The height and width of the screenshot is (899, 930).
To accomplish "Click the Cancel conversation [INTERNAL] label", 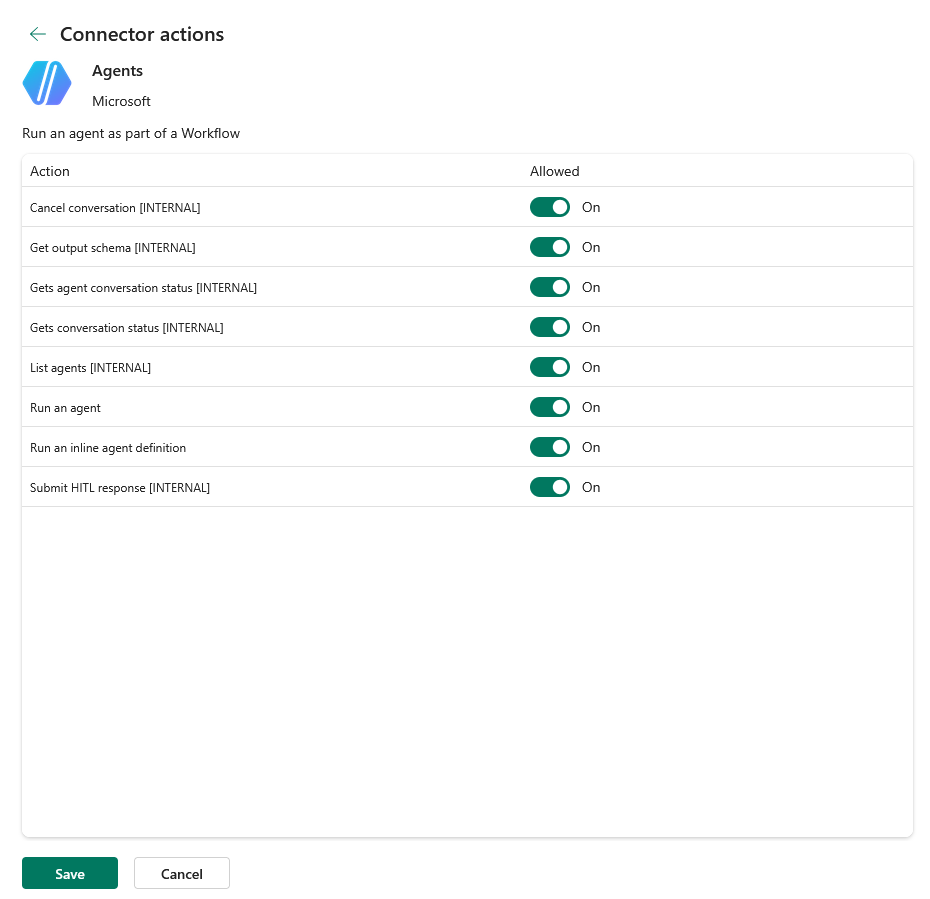I will [115, 208].
